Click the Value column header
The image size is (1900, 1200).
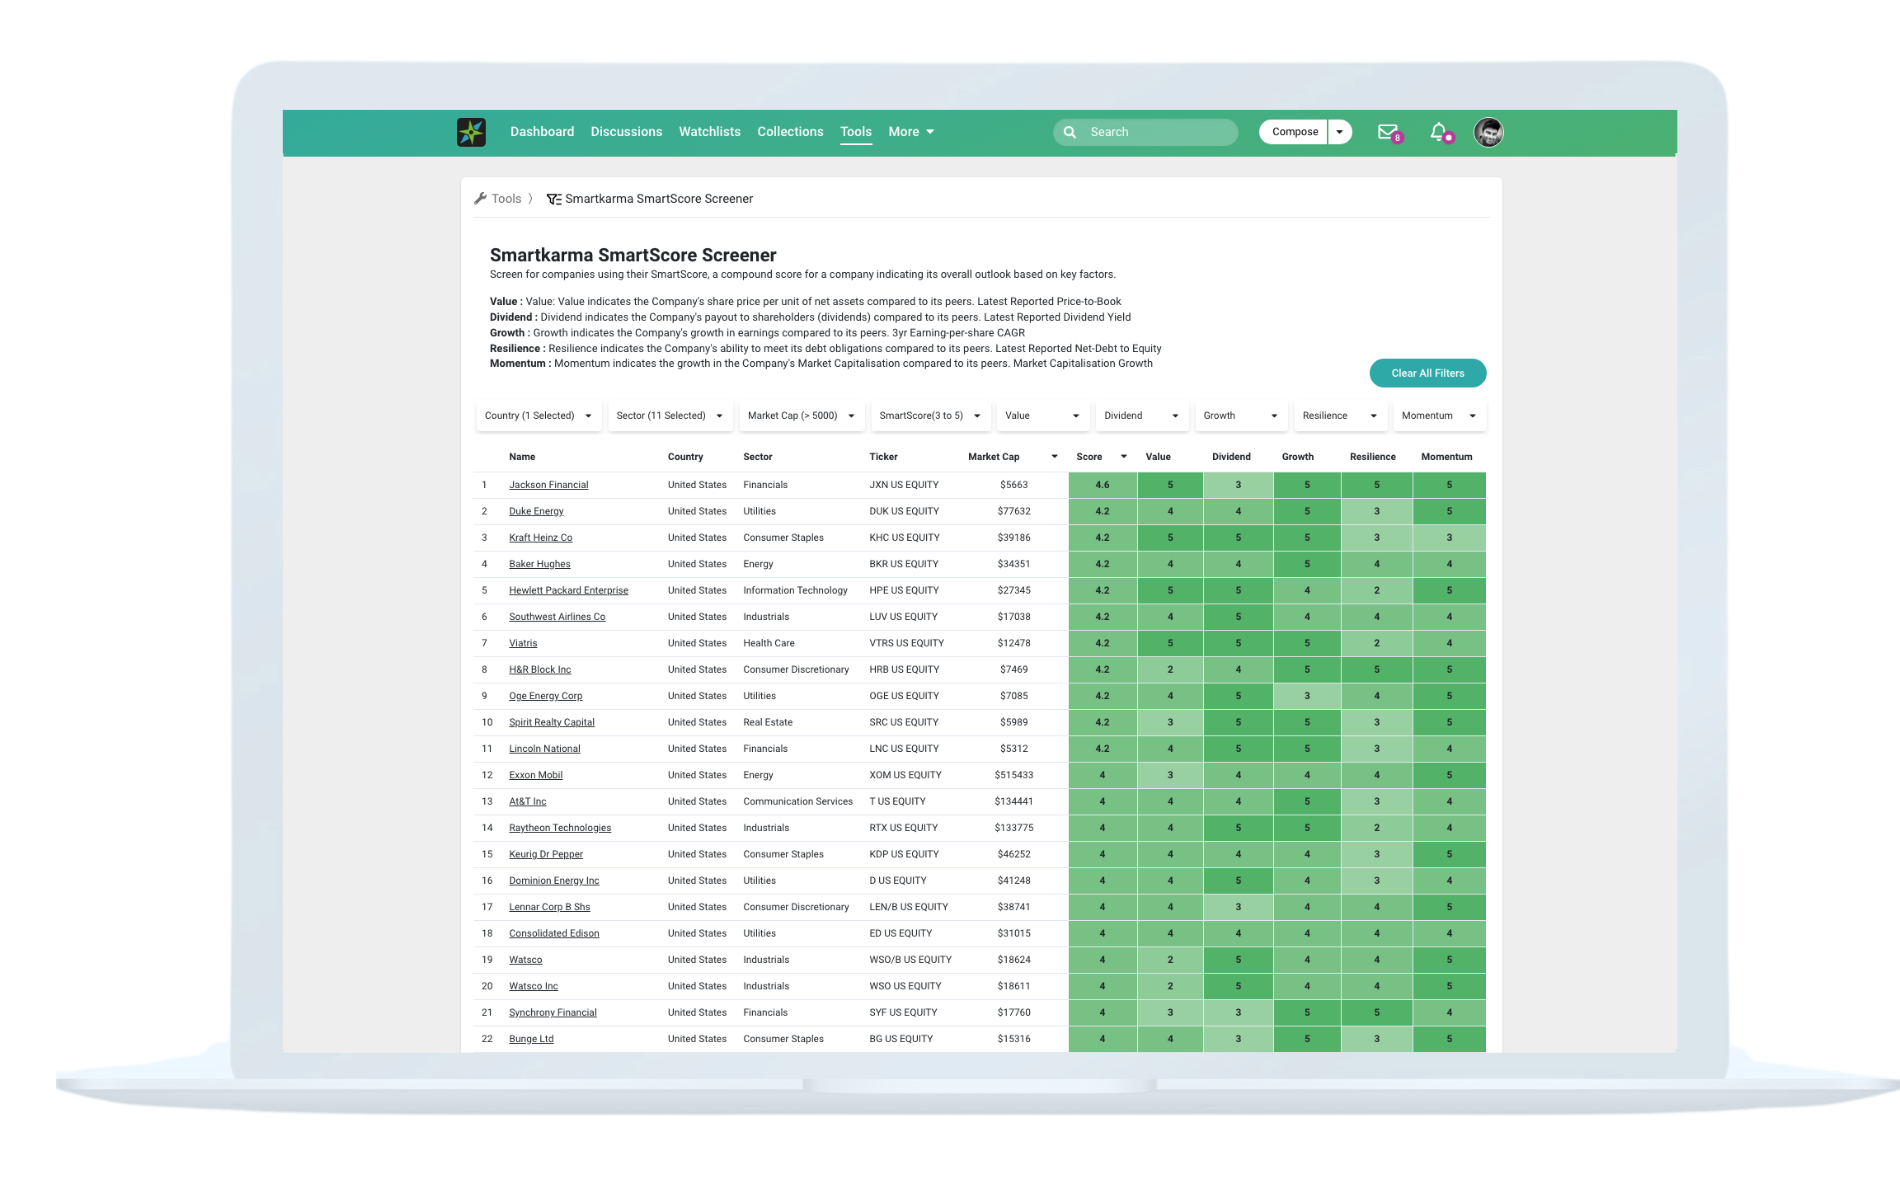(1158, 457)
